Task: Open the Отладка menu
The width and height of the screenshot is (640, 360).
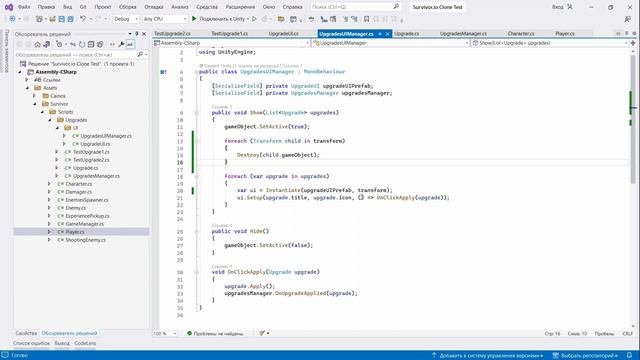Action: pos(153,7)
